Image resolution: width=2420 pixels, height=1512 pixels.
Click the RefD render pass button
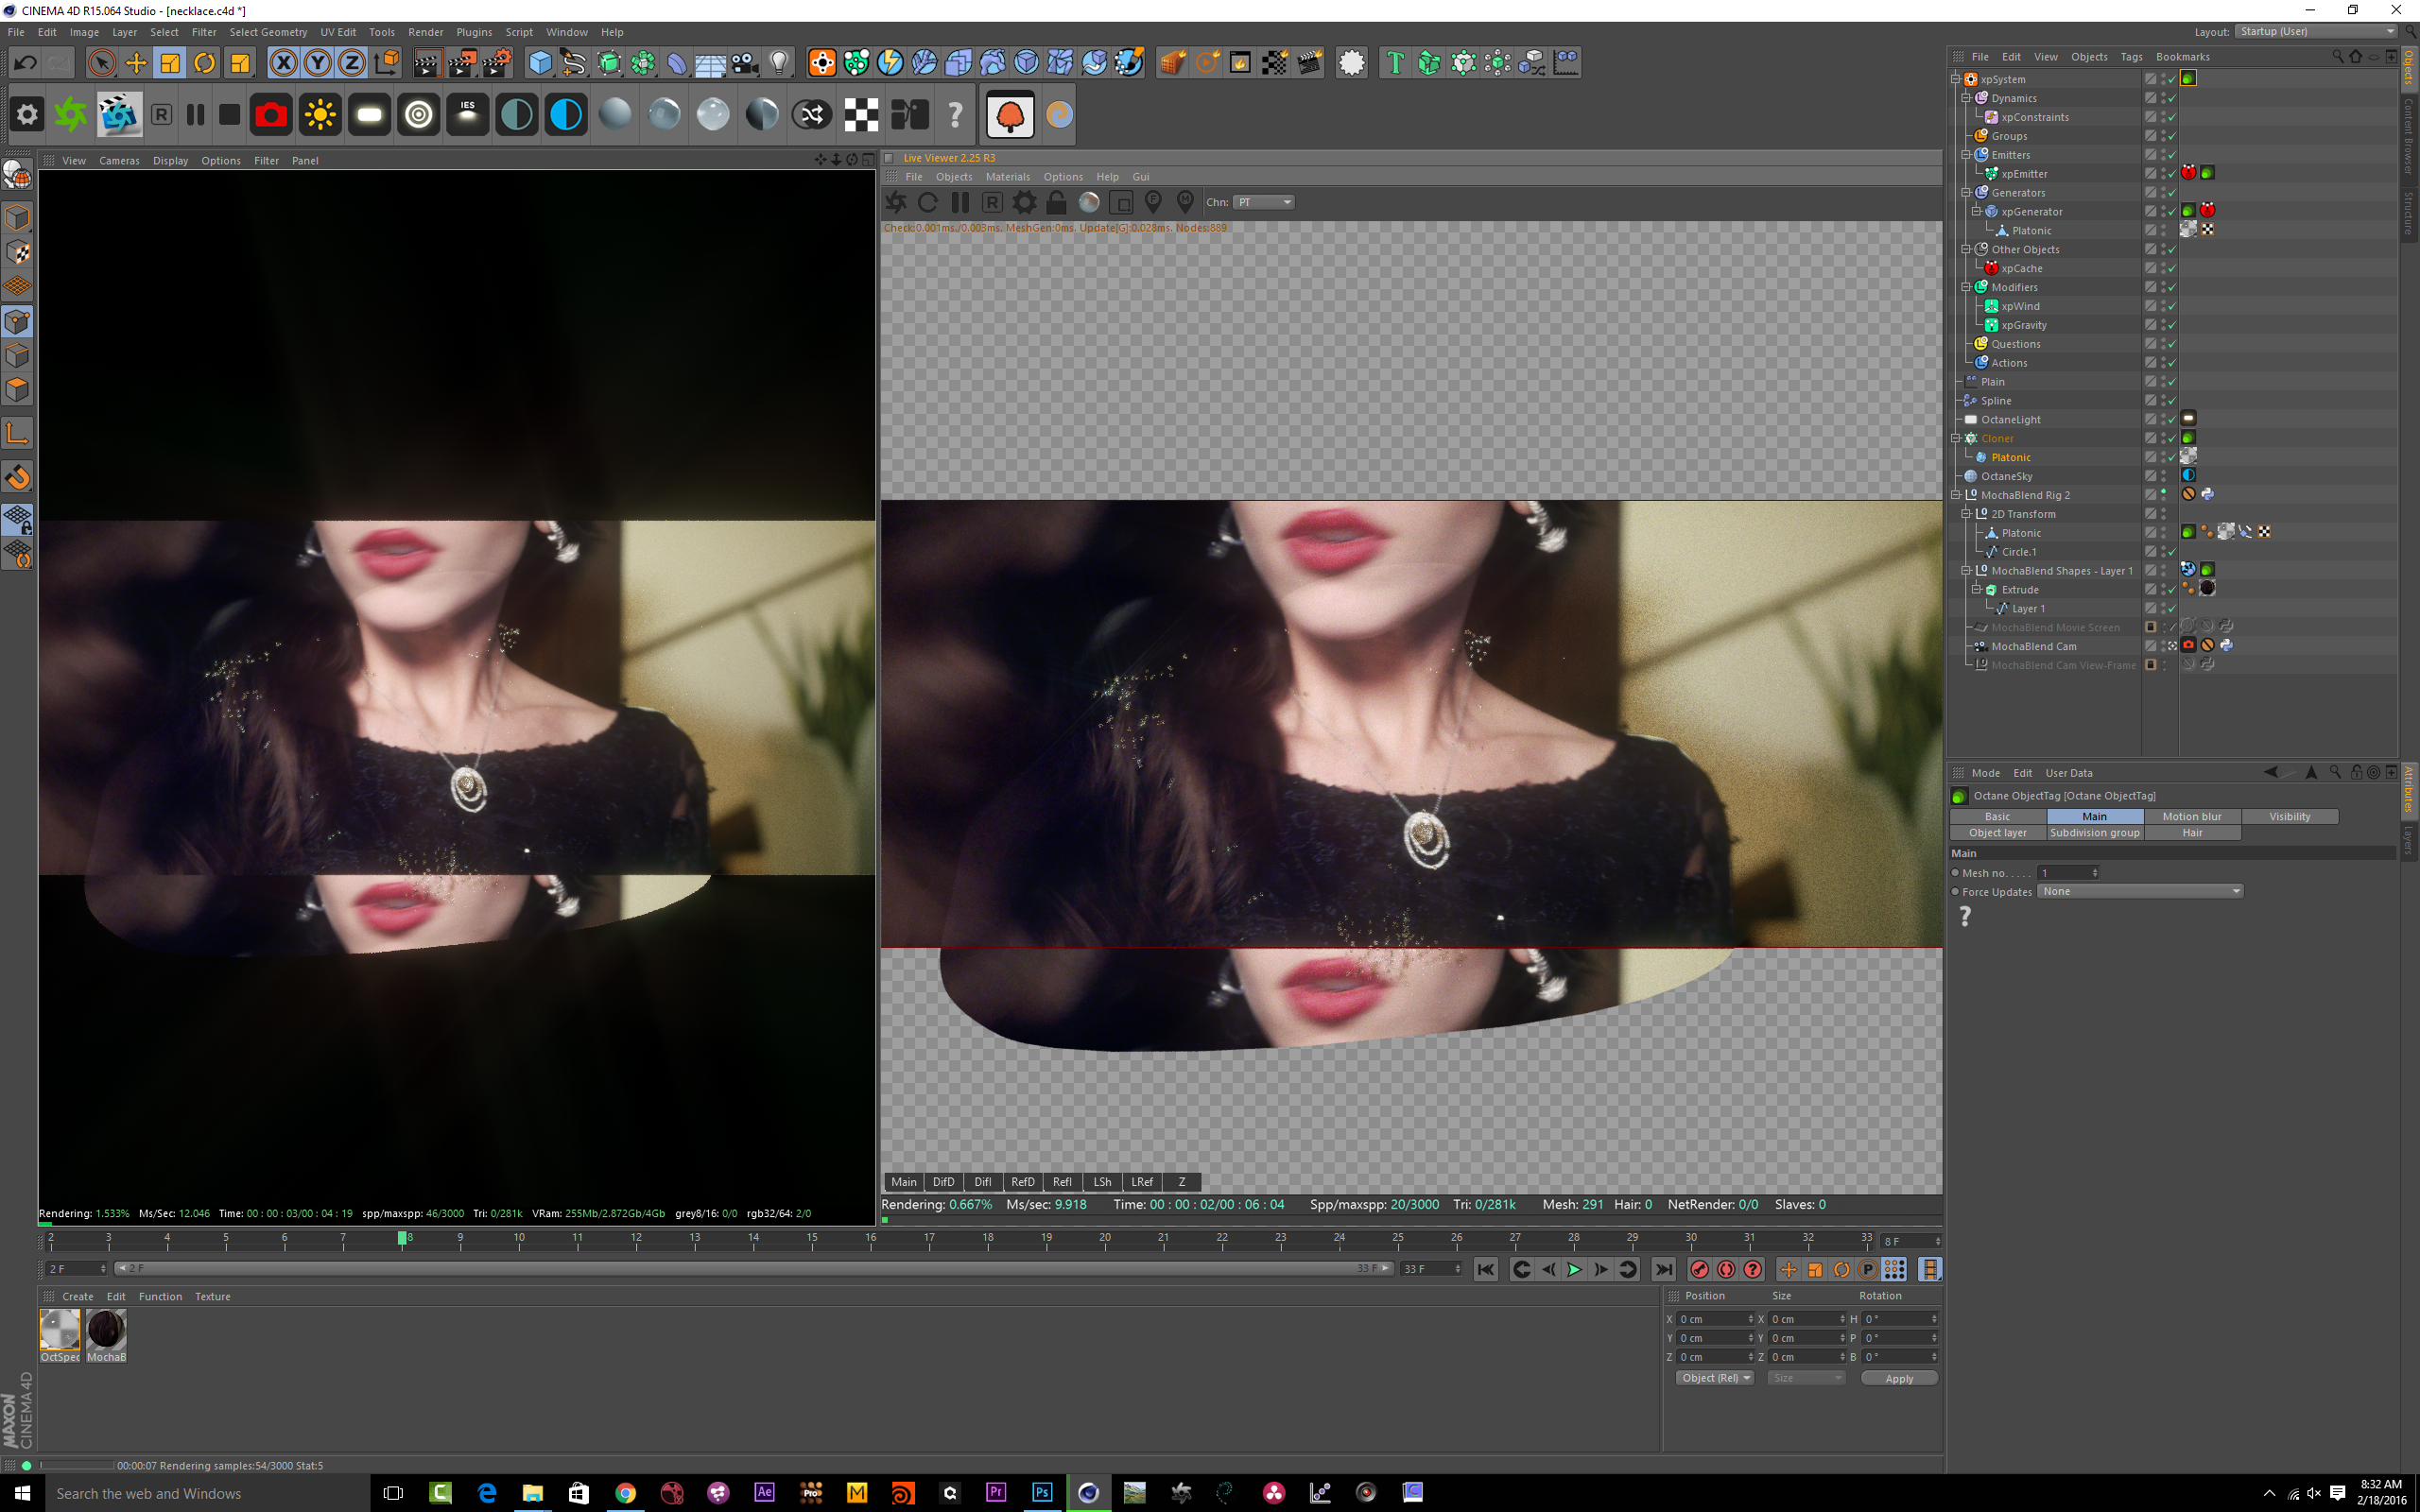point(1022,1181)
